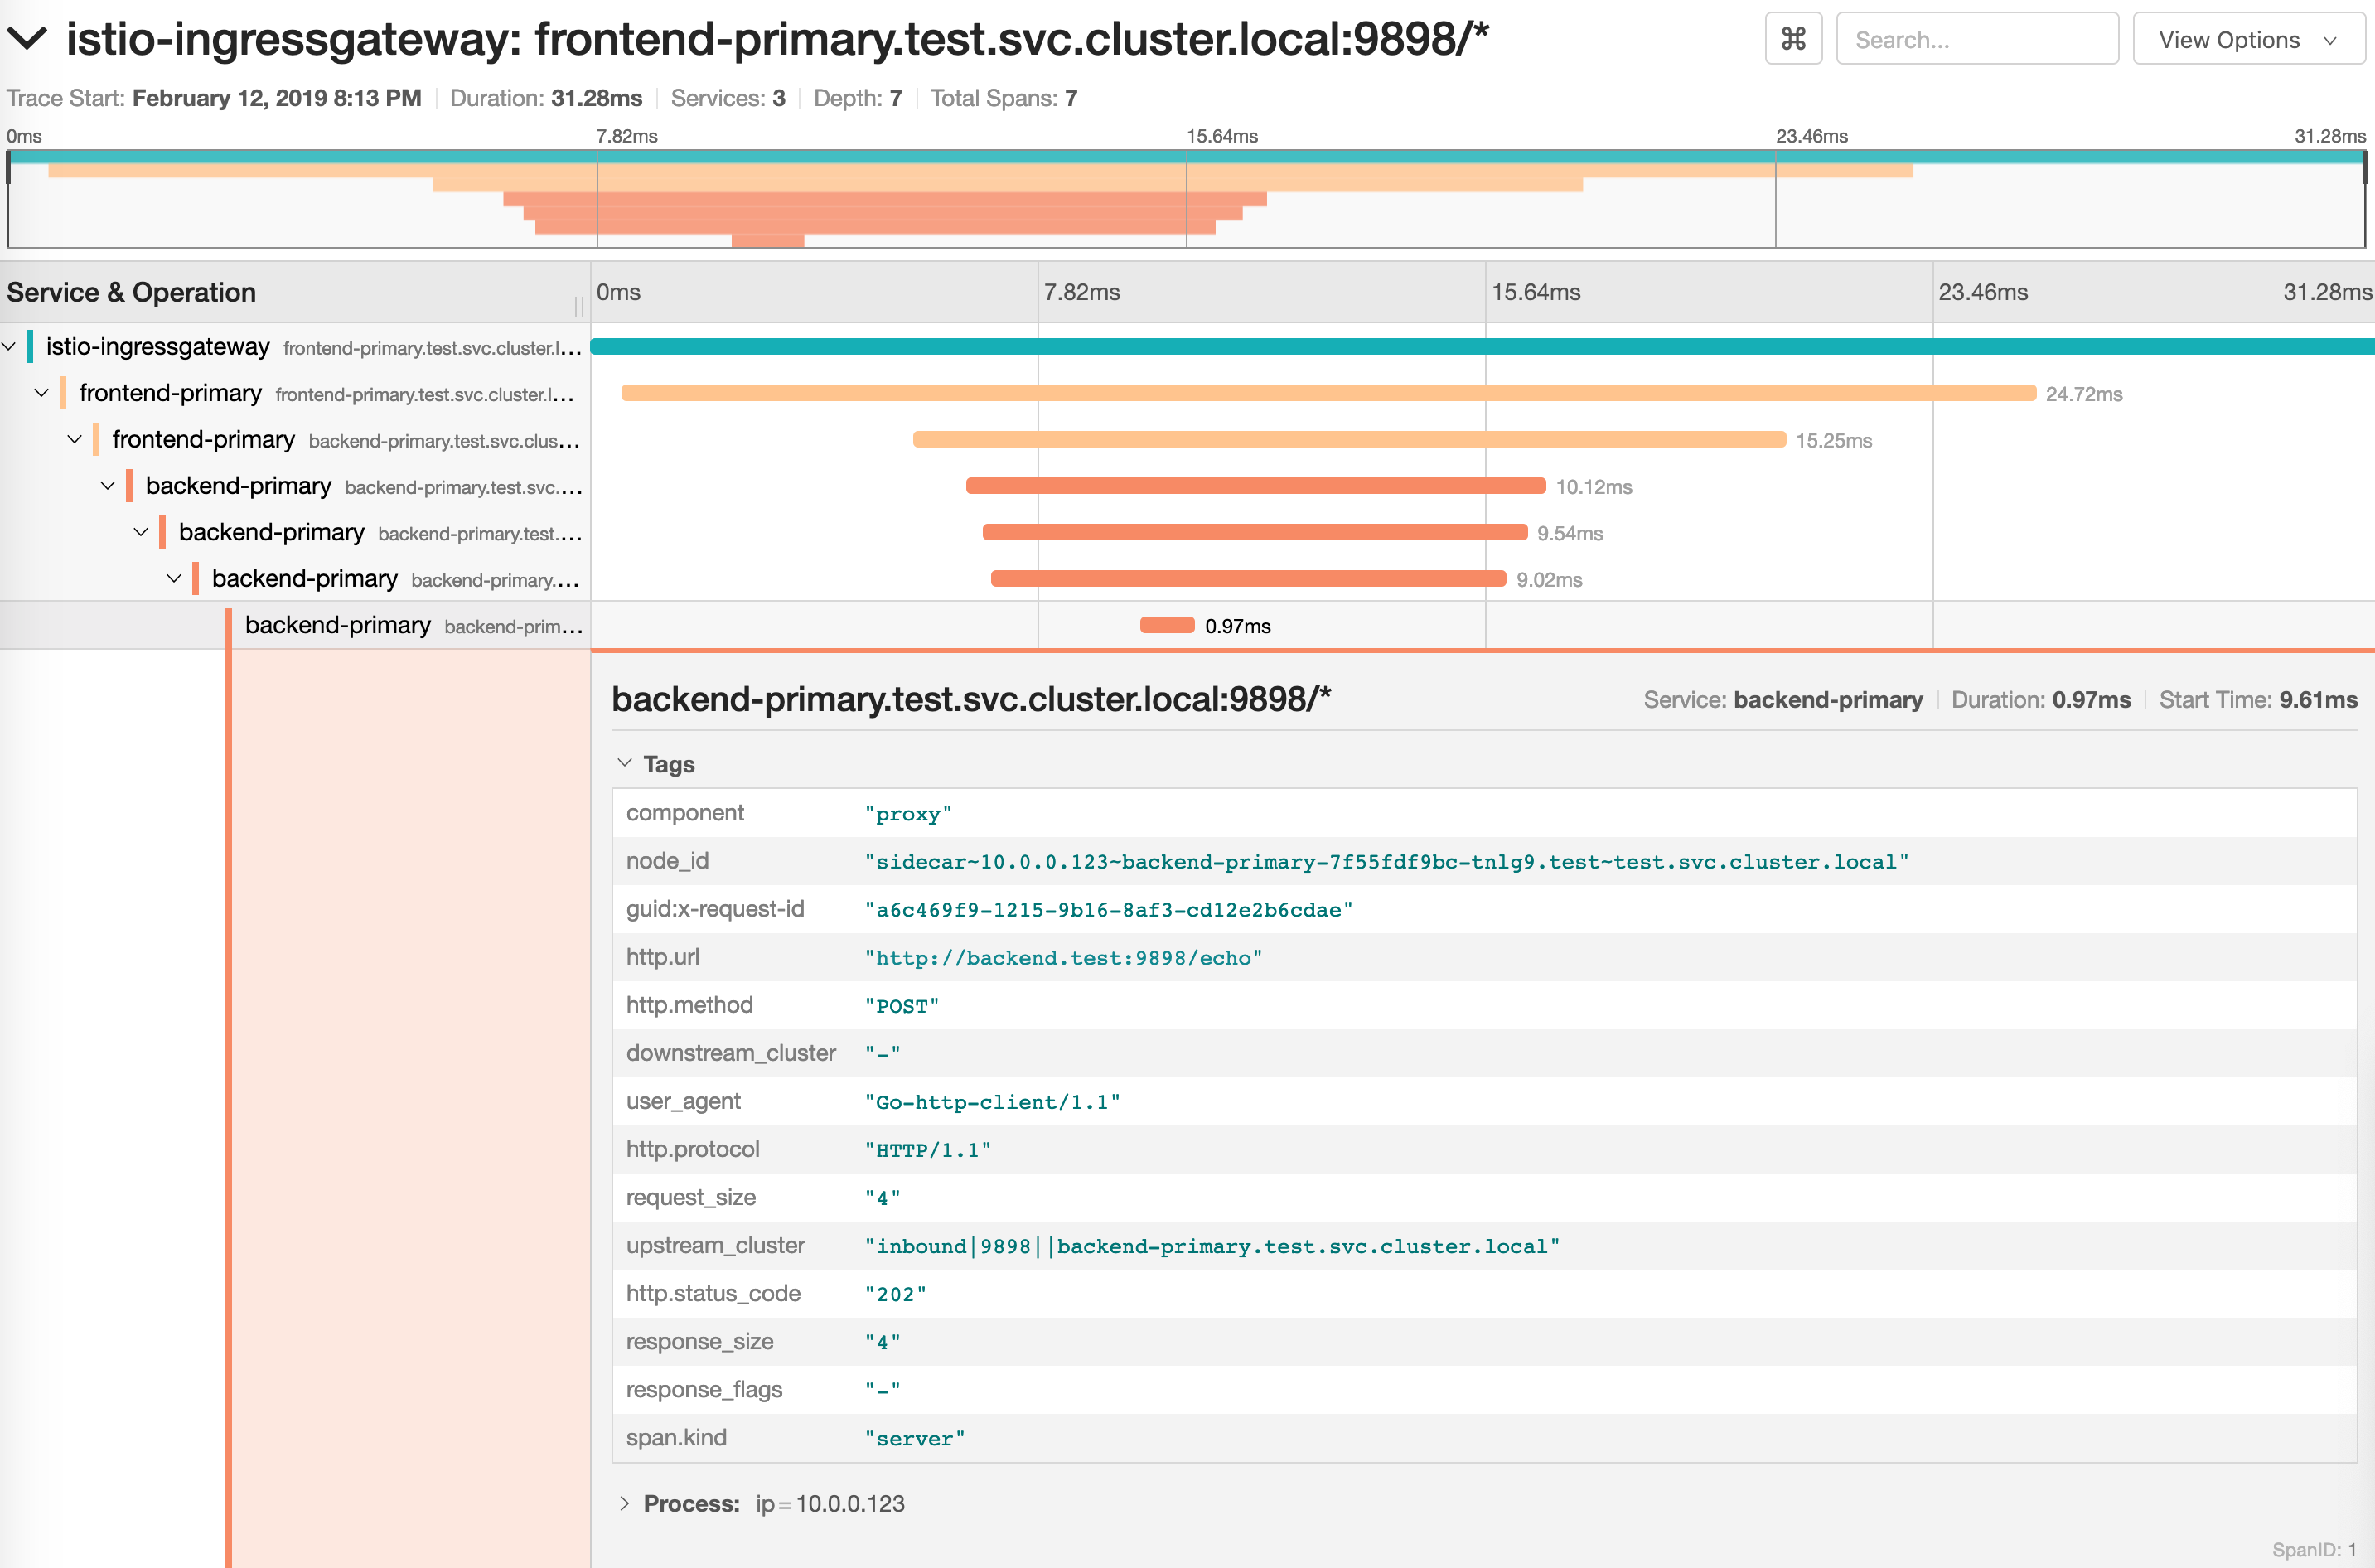Select the selected backend-primary leaf span row
The height and width of the screenshot is (1568, 2375).
[337, 626]
